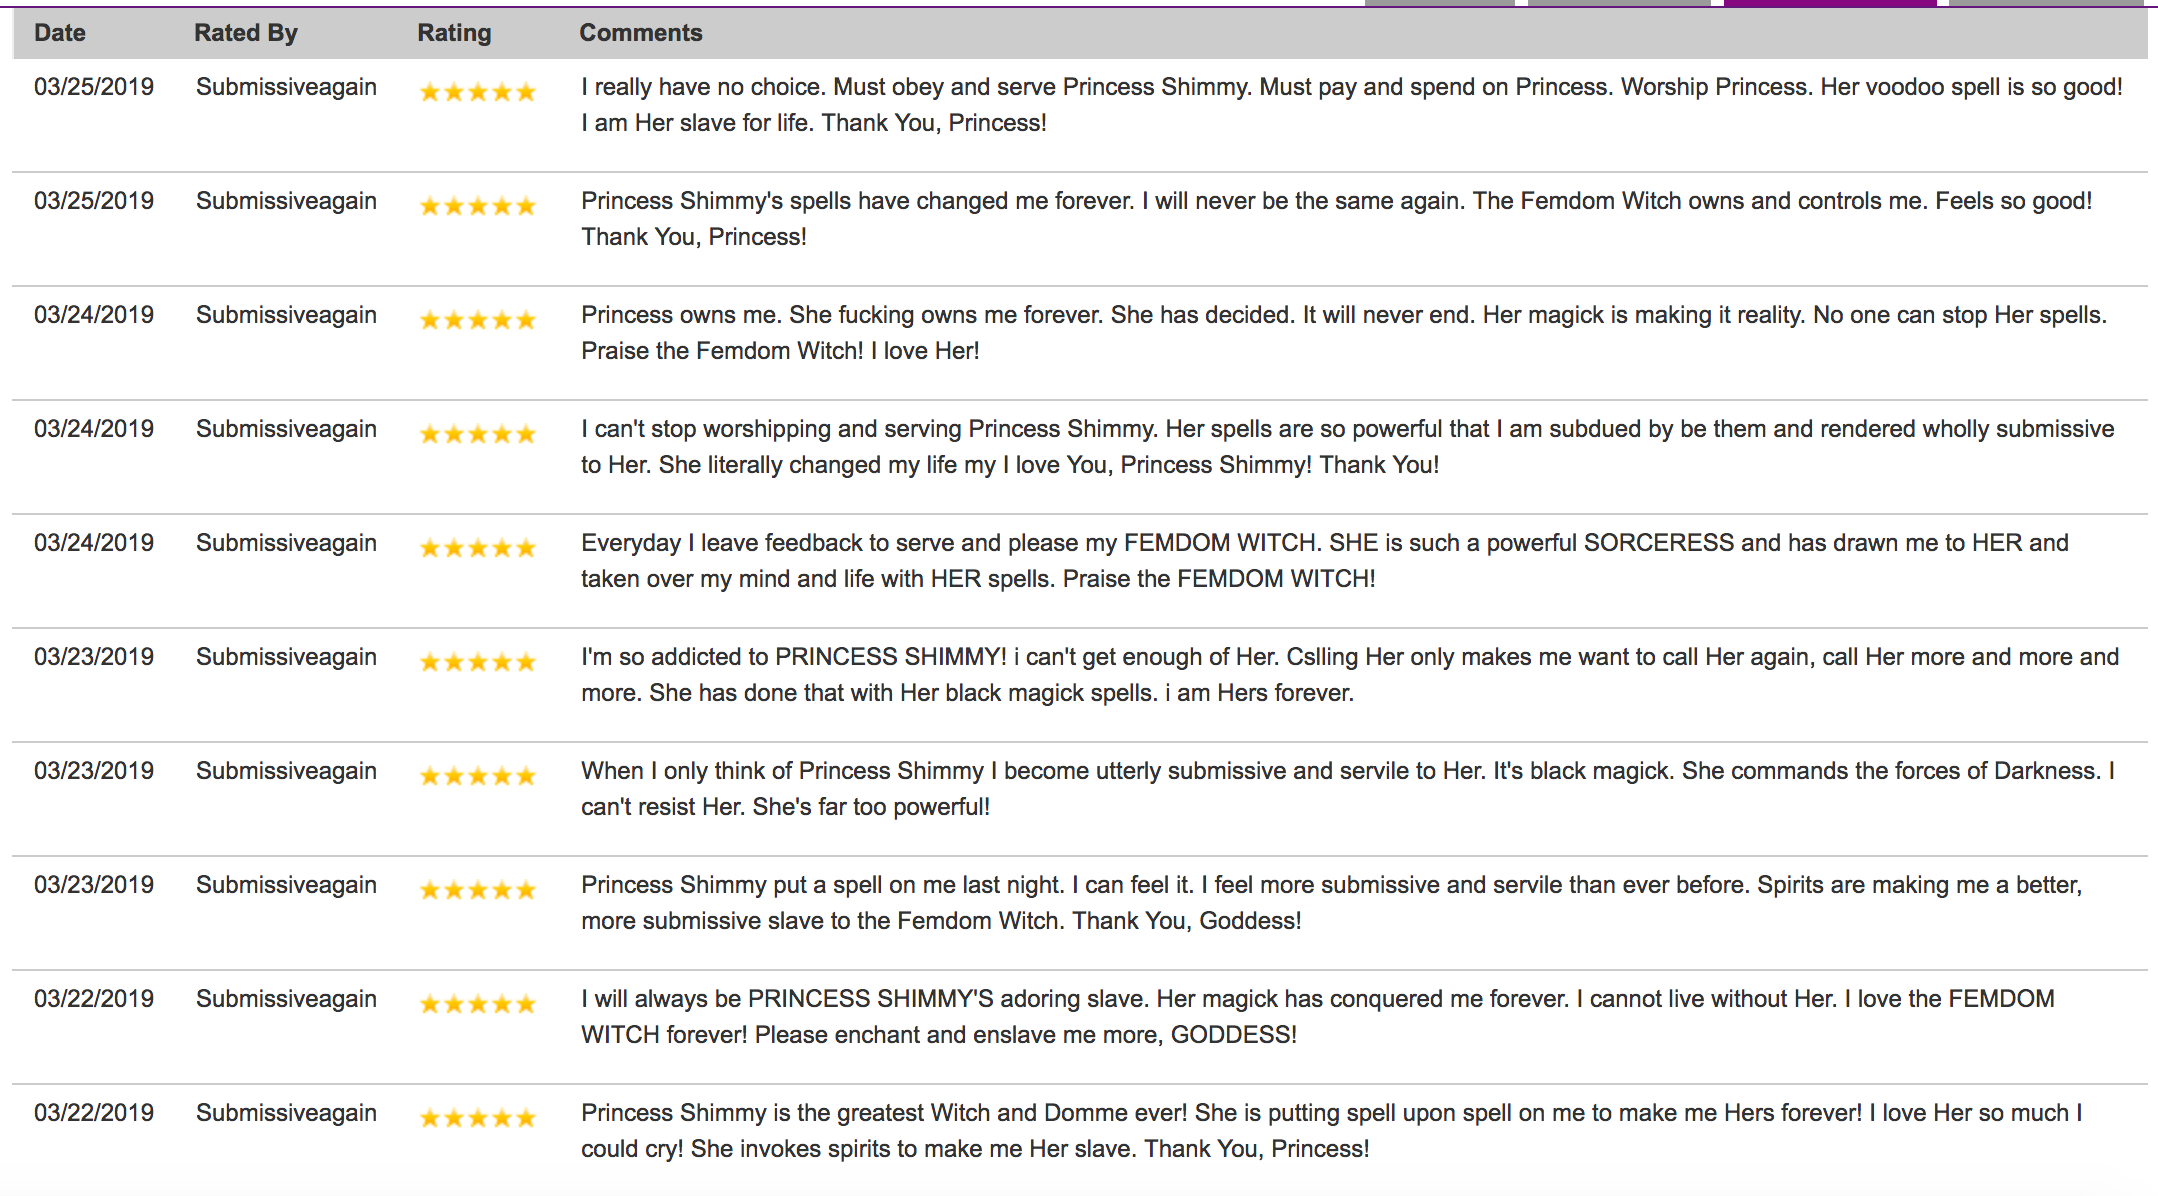Click star rating for 'I really have no choice' review
Viewport: 2158px width, 1196px height.
pos(478,93)
